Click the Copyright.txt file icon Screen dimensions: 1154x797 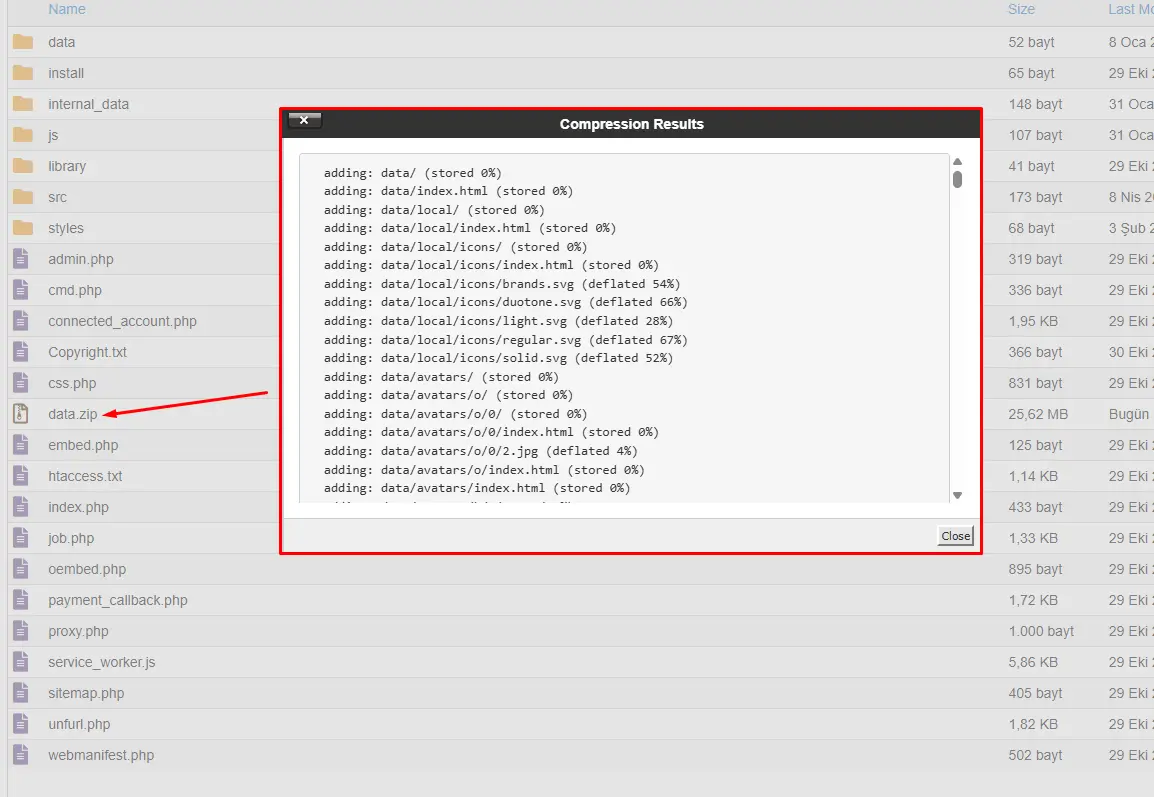(21, 351)
